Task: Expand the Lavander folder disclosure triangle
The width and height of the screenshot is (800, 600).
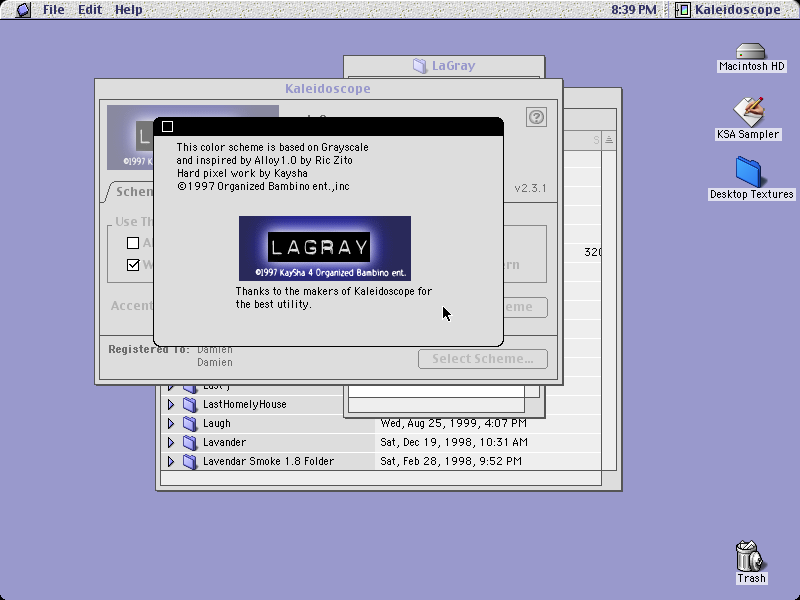Action: (171, 442)
